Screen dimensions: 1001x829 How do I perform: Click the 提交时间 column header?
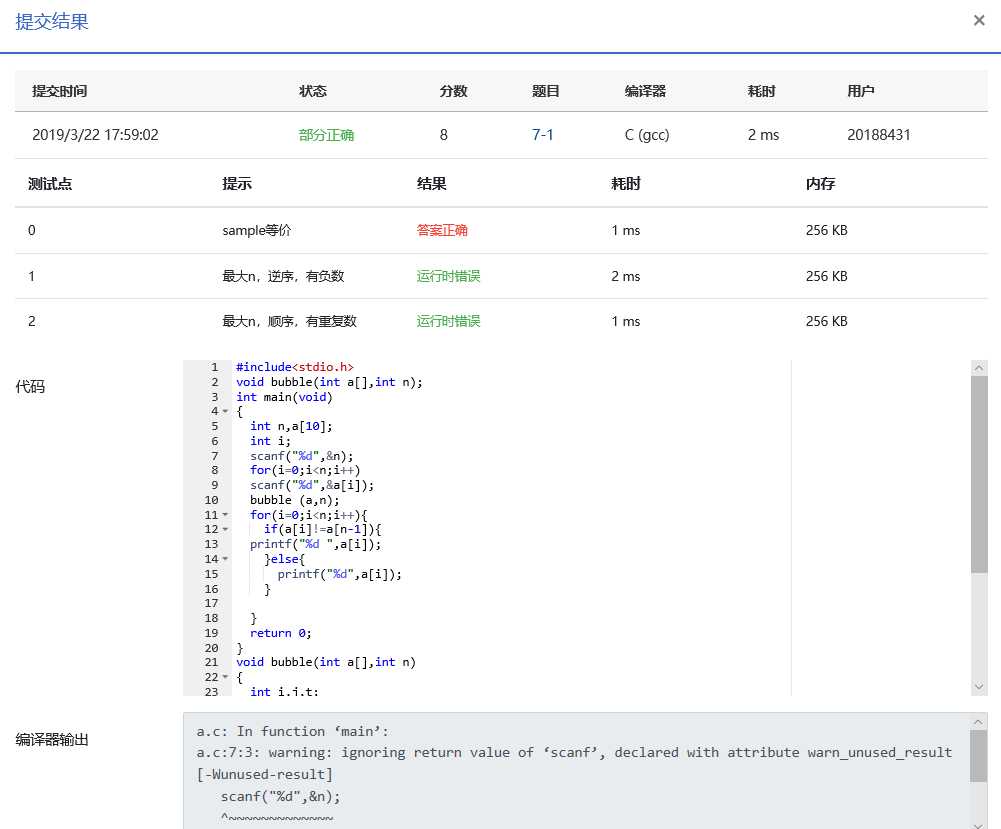coord(59,91)
